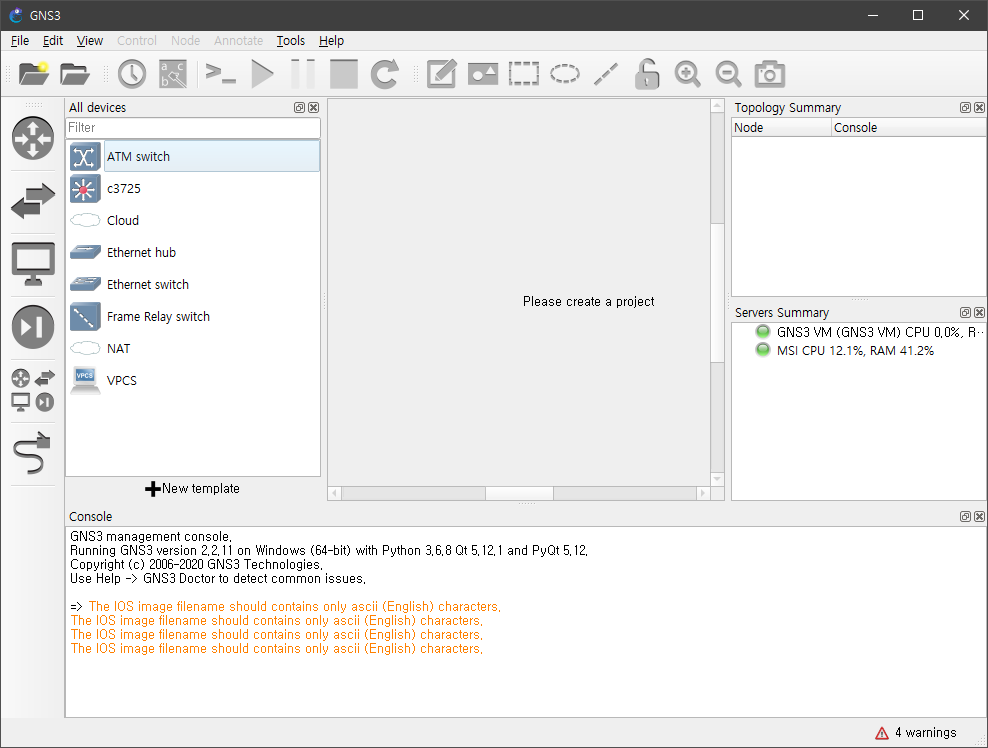Browse switches in the device sidebar
988x748 pixels.
click(x=33, y=201)
